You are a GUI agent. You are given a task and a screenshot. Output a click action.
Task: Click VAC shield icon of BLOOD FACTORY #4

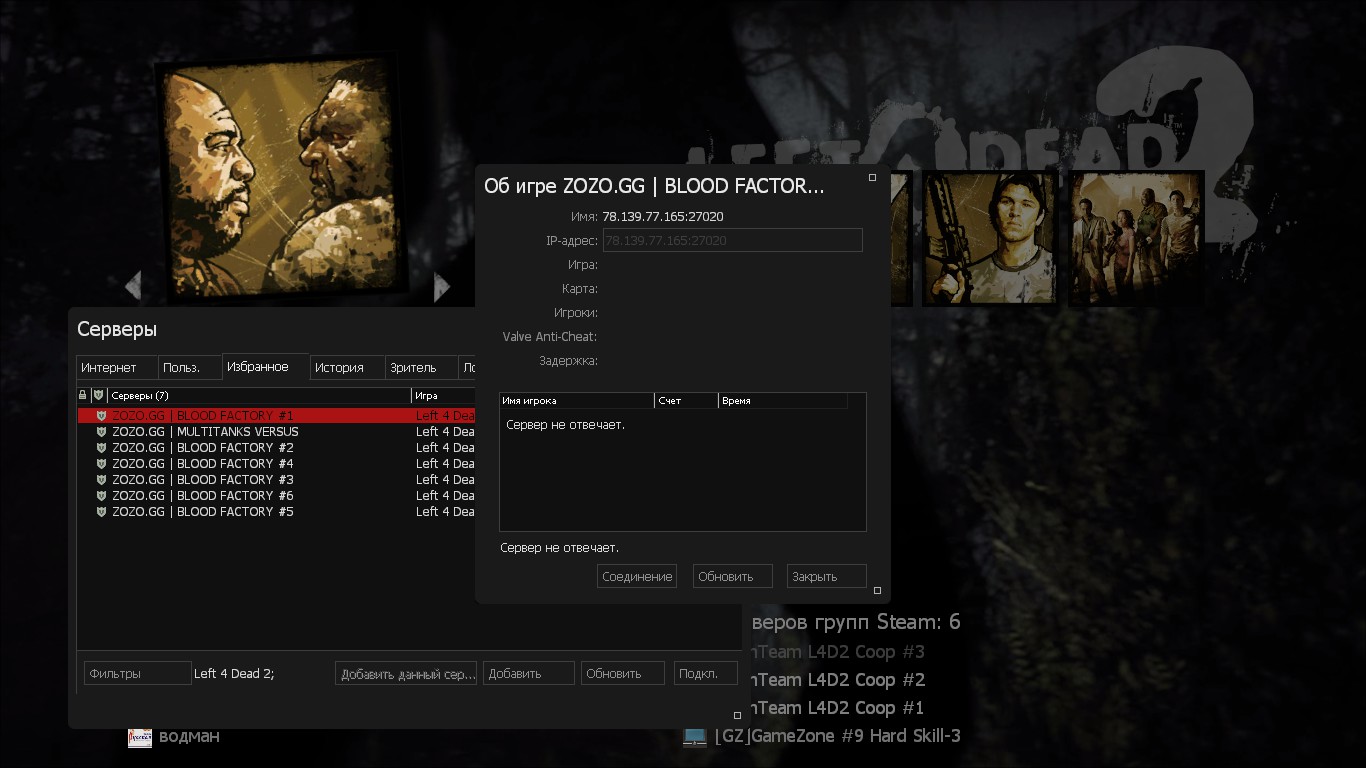click(101, 464)
